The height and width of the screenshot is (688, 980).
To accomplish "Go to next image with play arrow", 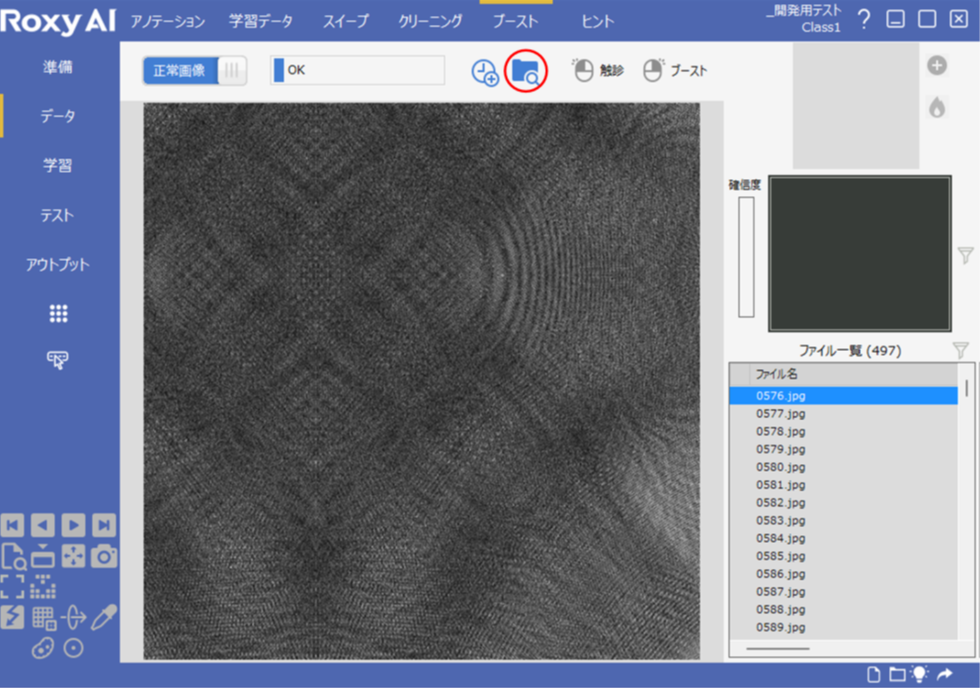I will point(73,526).
